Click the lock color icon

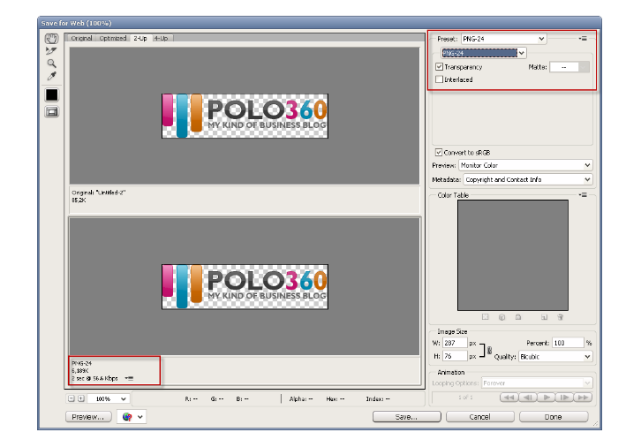pyautogui.click(x=518, y=317)
